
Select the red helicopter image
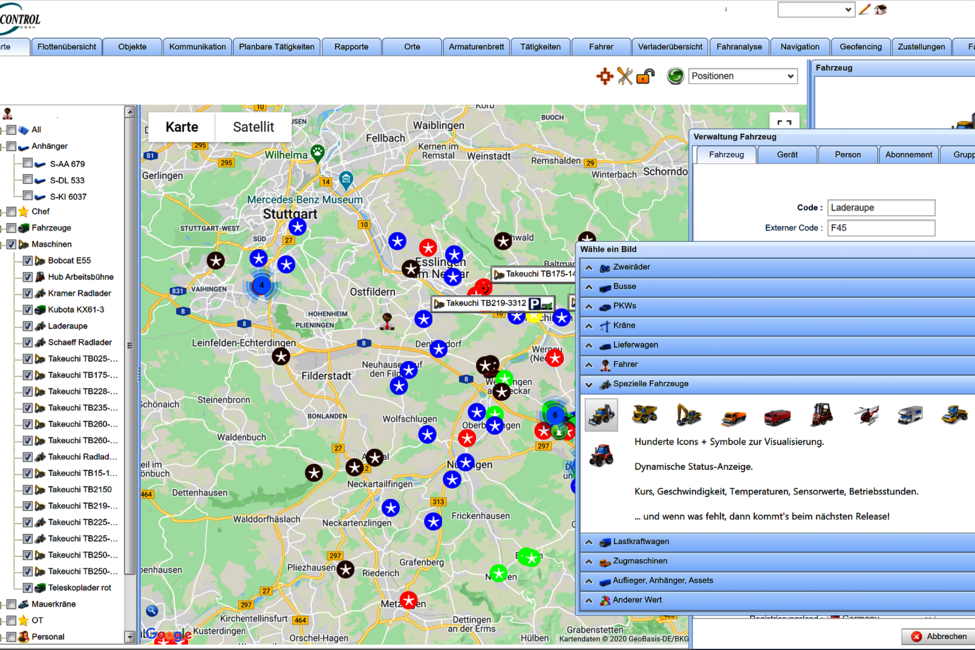pos(866,415)
